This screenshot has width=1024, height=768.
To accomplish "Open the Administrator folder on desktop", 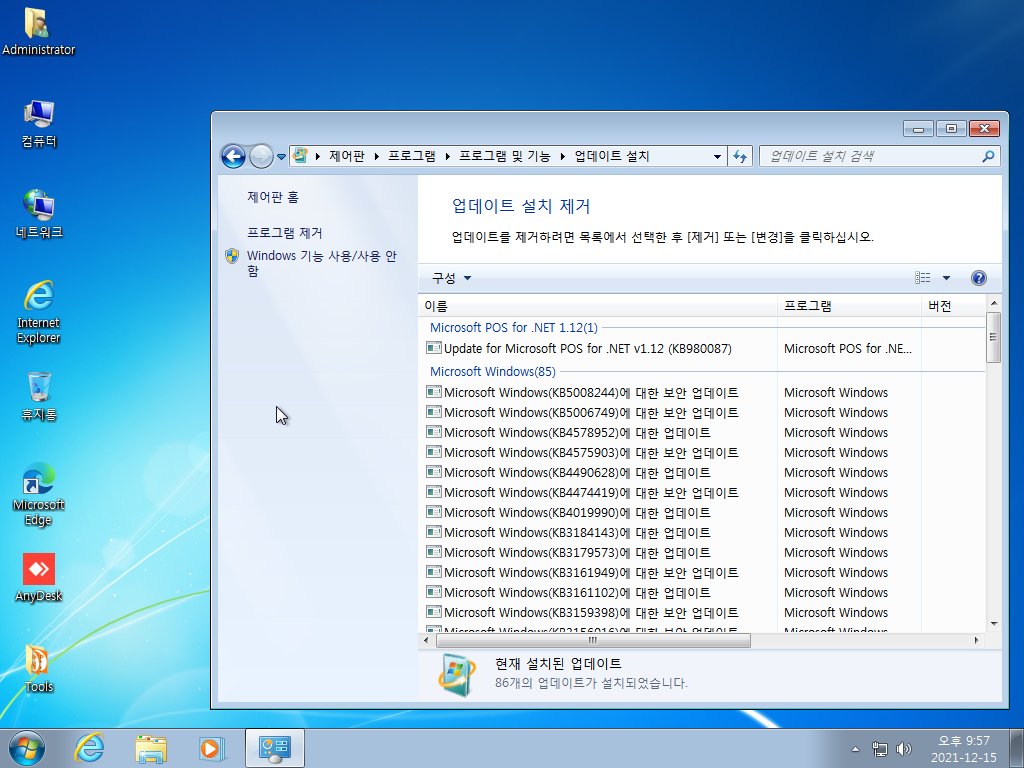I will pyautogui.click(x=38, y=31).
